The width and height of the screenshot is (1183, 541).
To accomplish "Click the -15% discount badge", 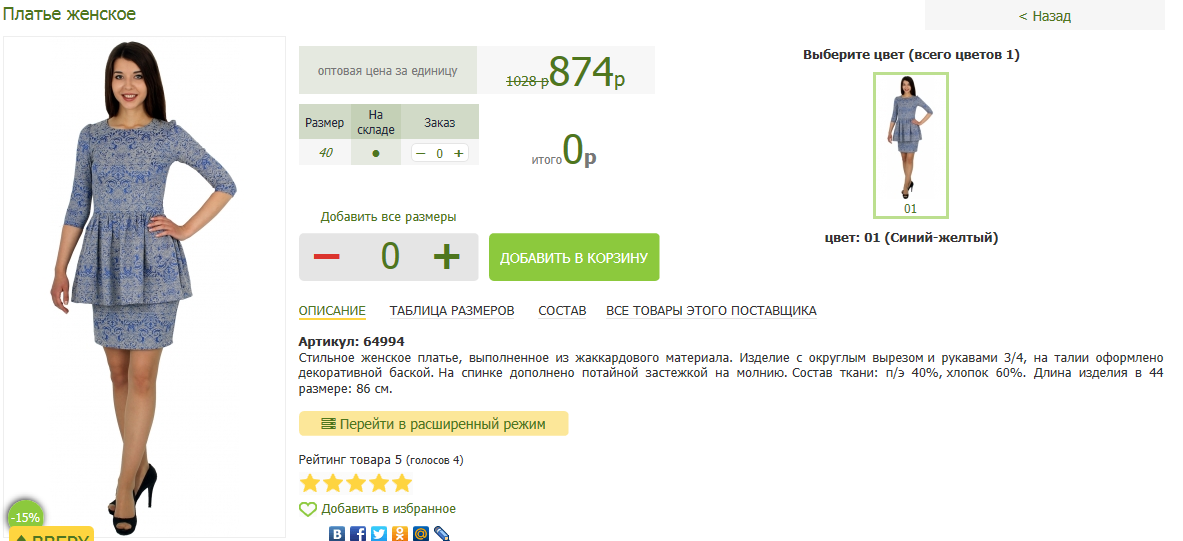I will click(26, 518).
